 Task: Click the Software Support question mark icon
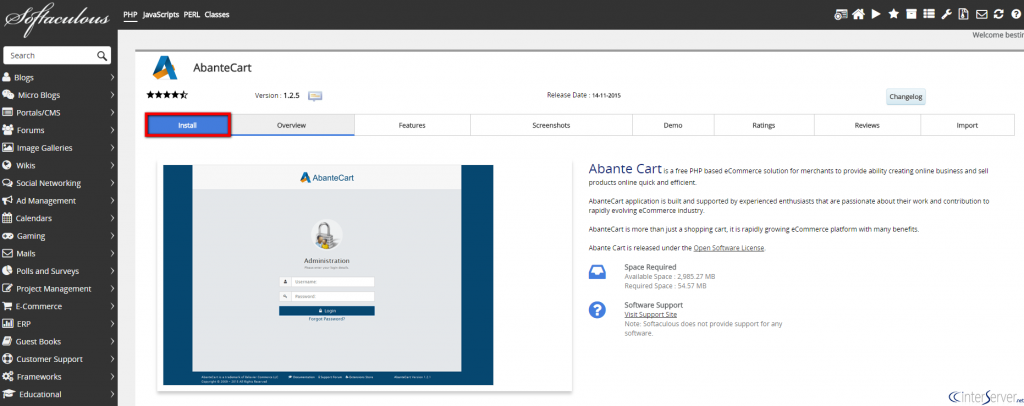click(x=597, y=310)
